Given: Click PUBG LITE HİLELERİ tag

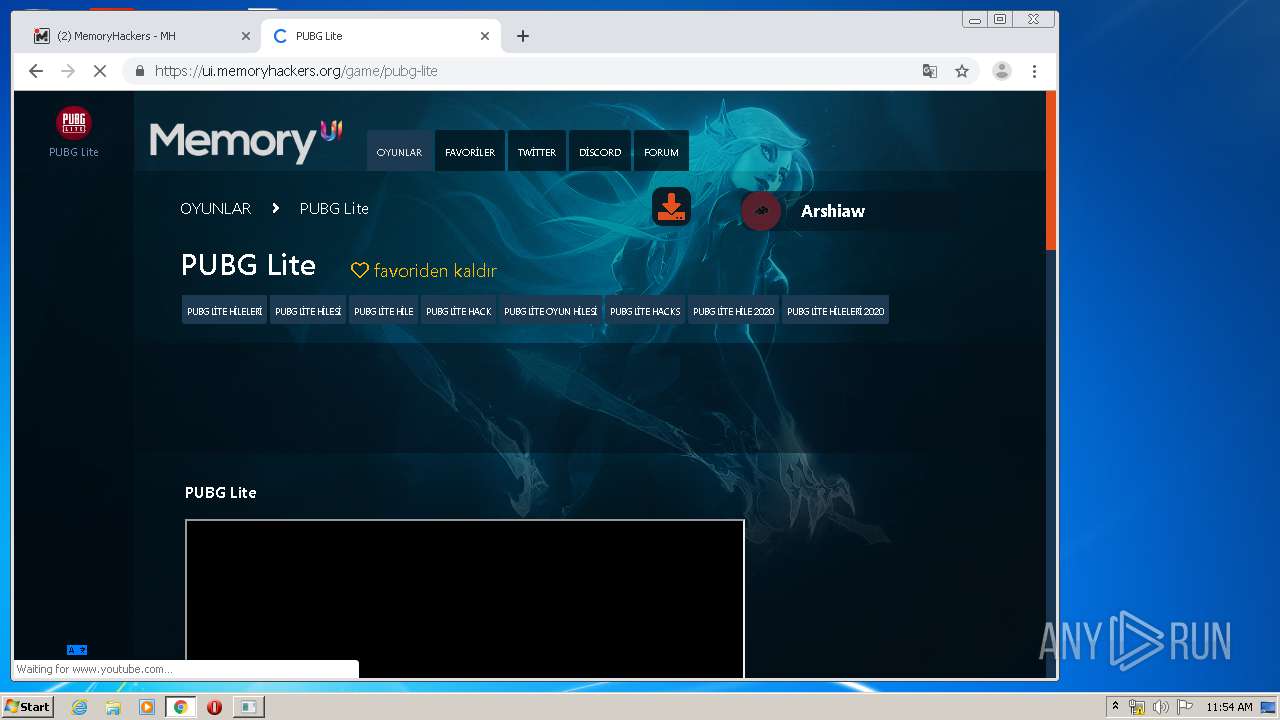Looking at the screenshot, I should coord(224,311).
